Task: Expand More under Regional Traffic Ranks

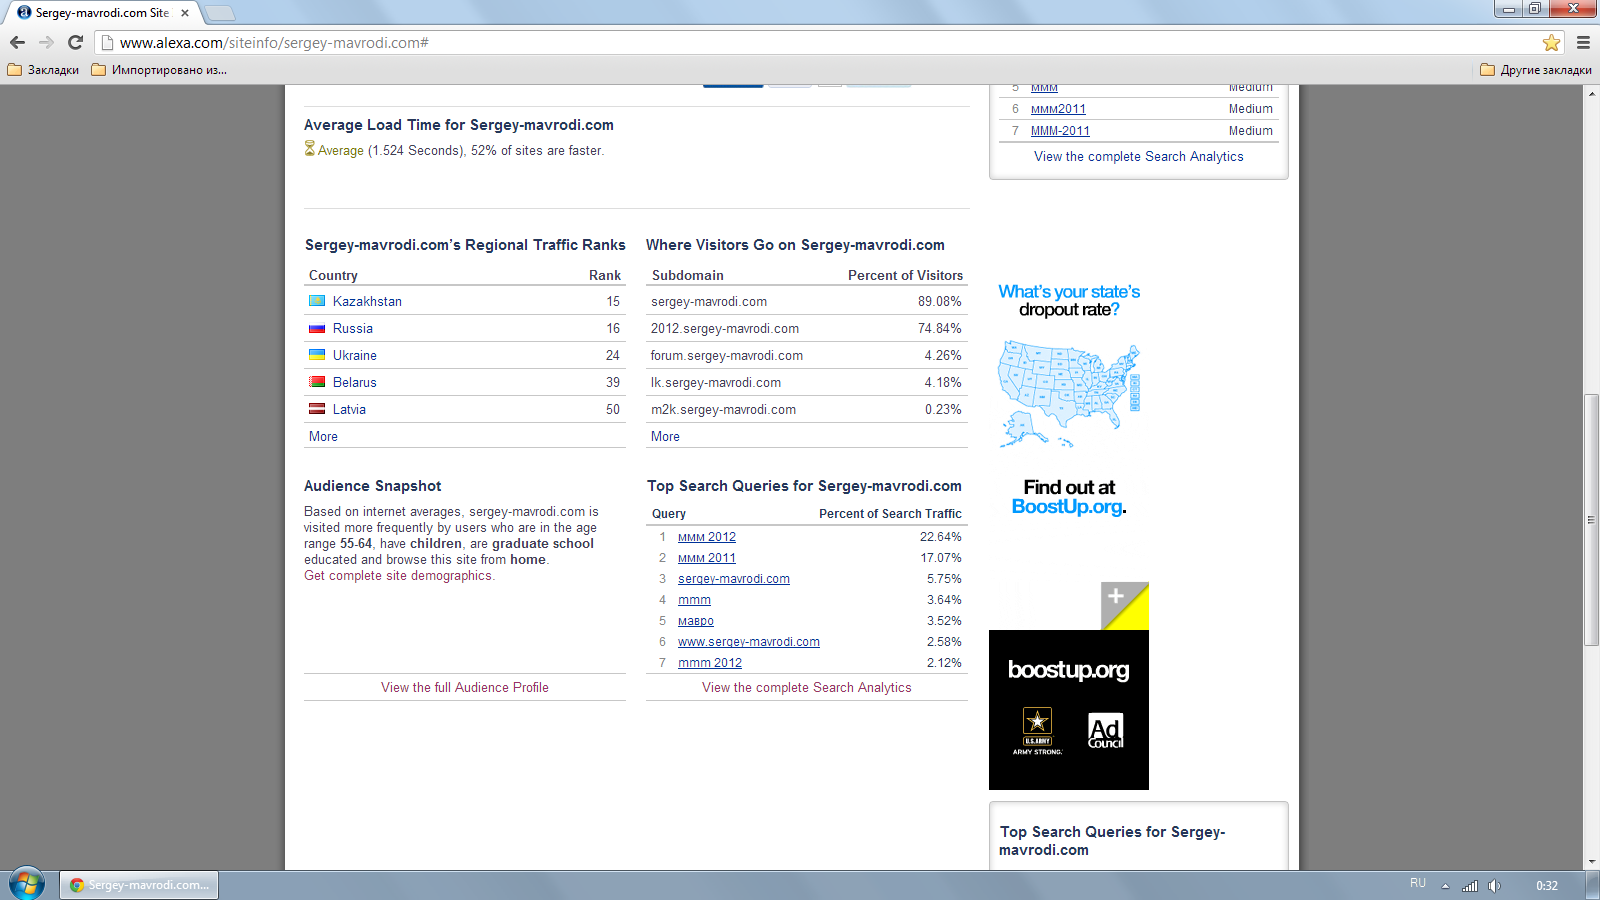Action: pos(323,436)
